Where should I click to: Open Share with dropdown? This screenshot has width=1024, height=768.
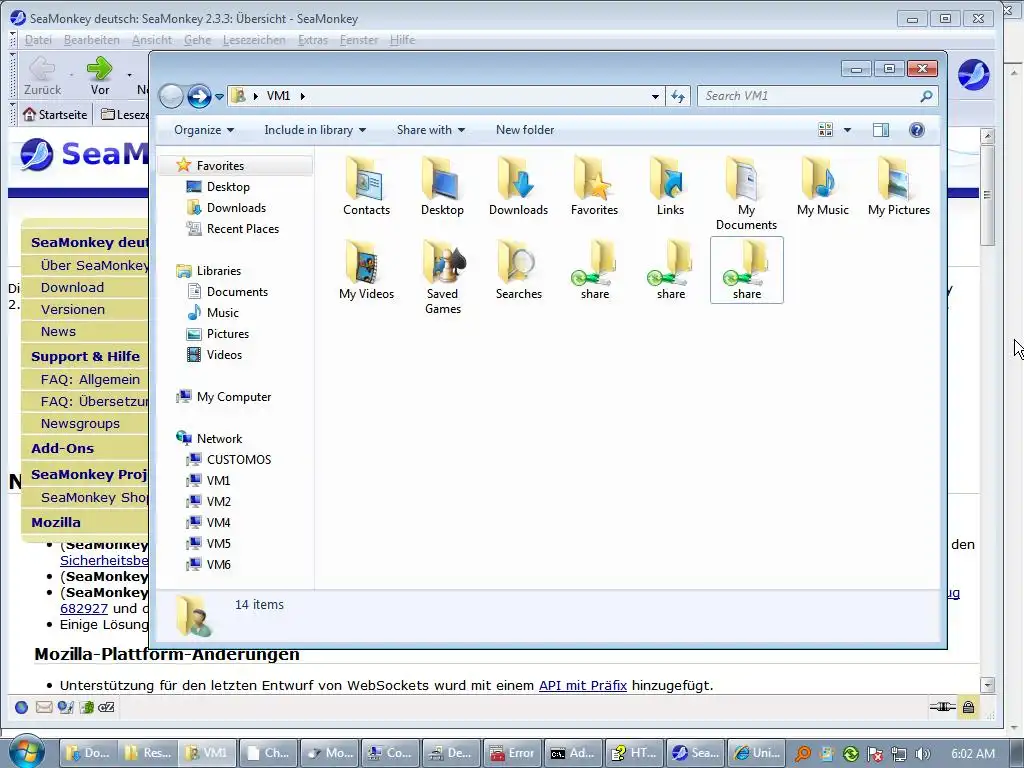click(x=431, y=130)
